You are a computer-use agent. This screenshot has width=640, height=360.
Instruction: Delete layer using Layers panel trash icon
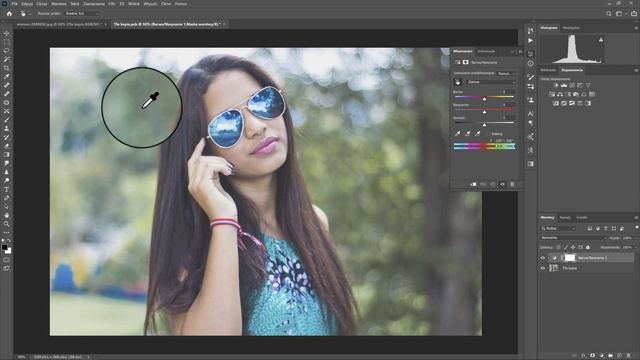[629, 356]
